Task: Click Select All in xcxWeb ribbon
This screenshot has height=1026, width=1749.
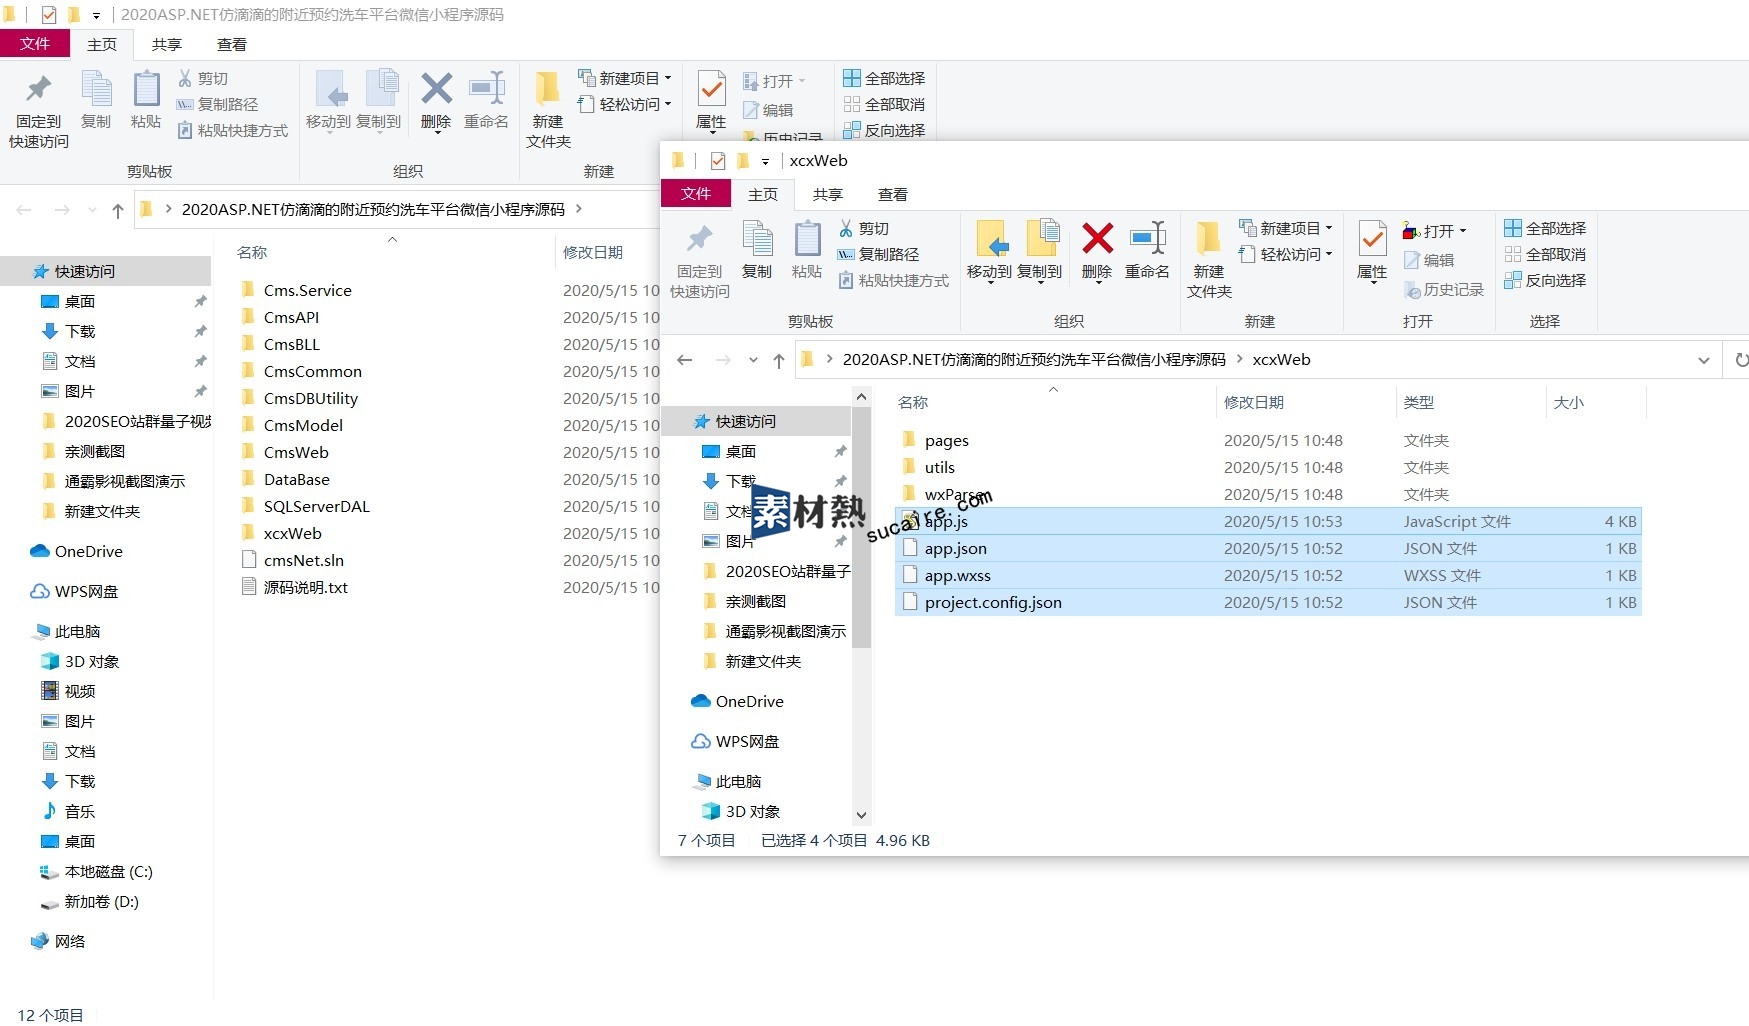Action: 1545,228
